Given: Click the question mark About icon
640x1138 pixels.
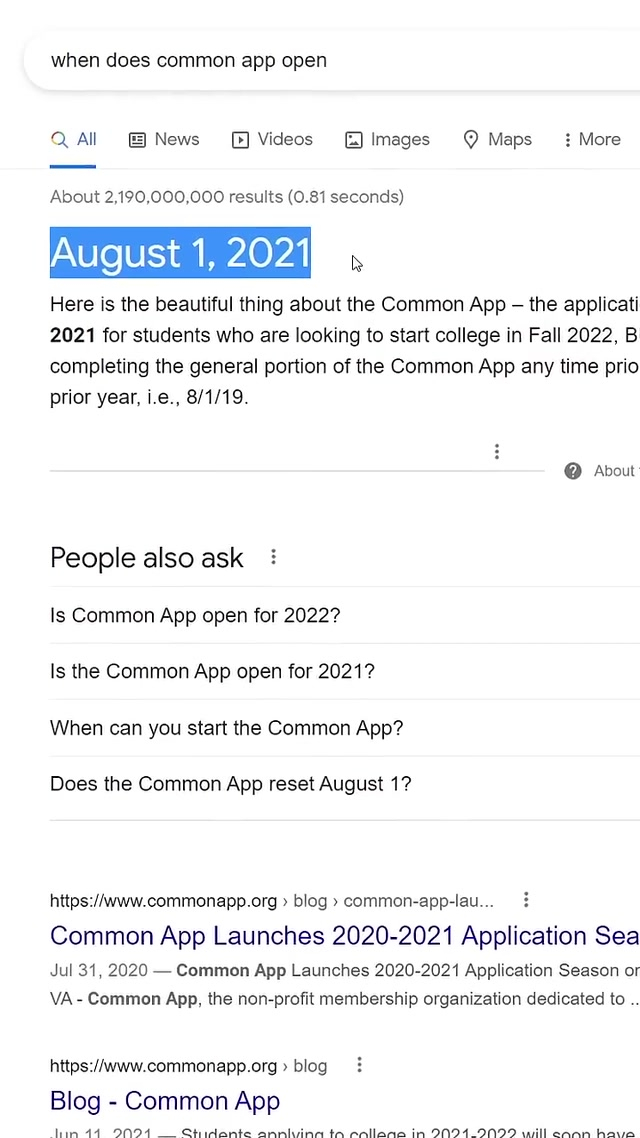Looking at the screenshot, I should tap(573, 471).
